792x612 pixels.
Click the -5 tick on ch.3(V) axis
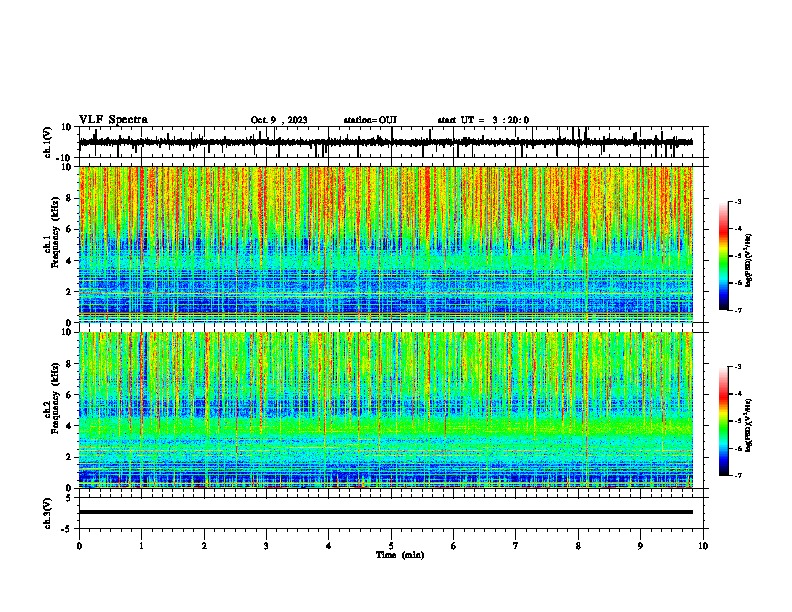pyautogui.click(x=67, y=529)
